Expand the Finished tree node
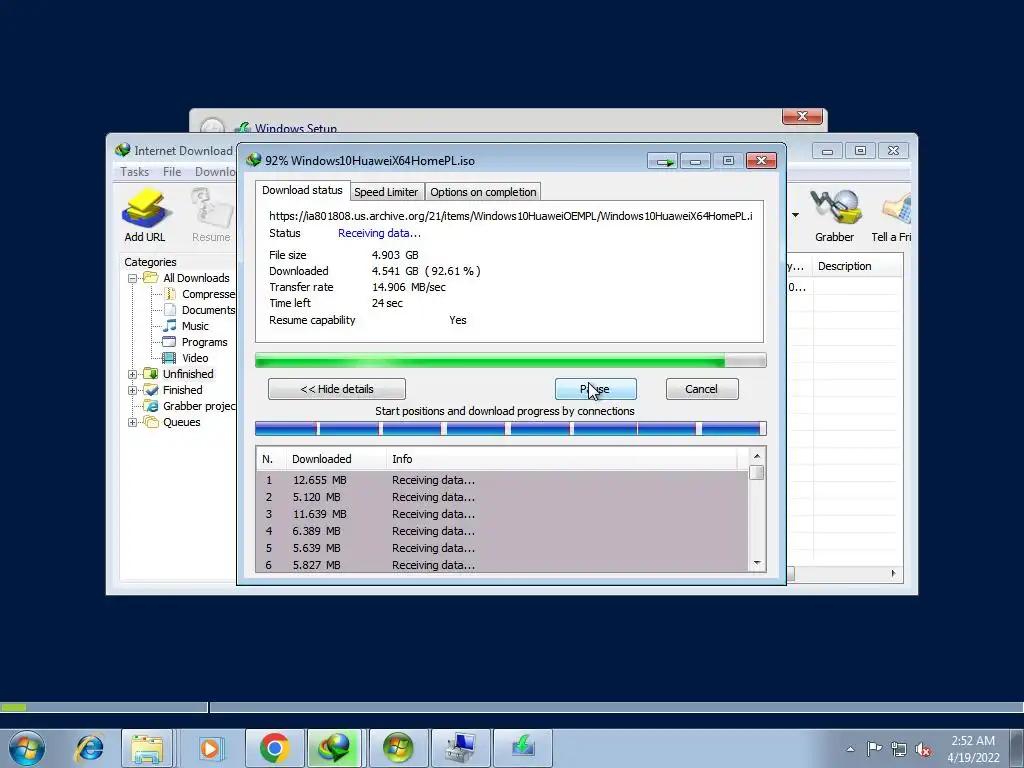 click(133, 390)
